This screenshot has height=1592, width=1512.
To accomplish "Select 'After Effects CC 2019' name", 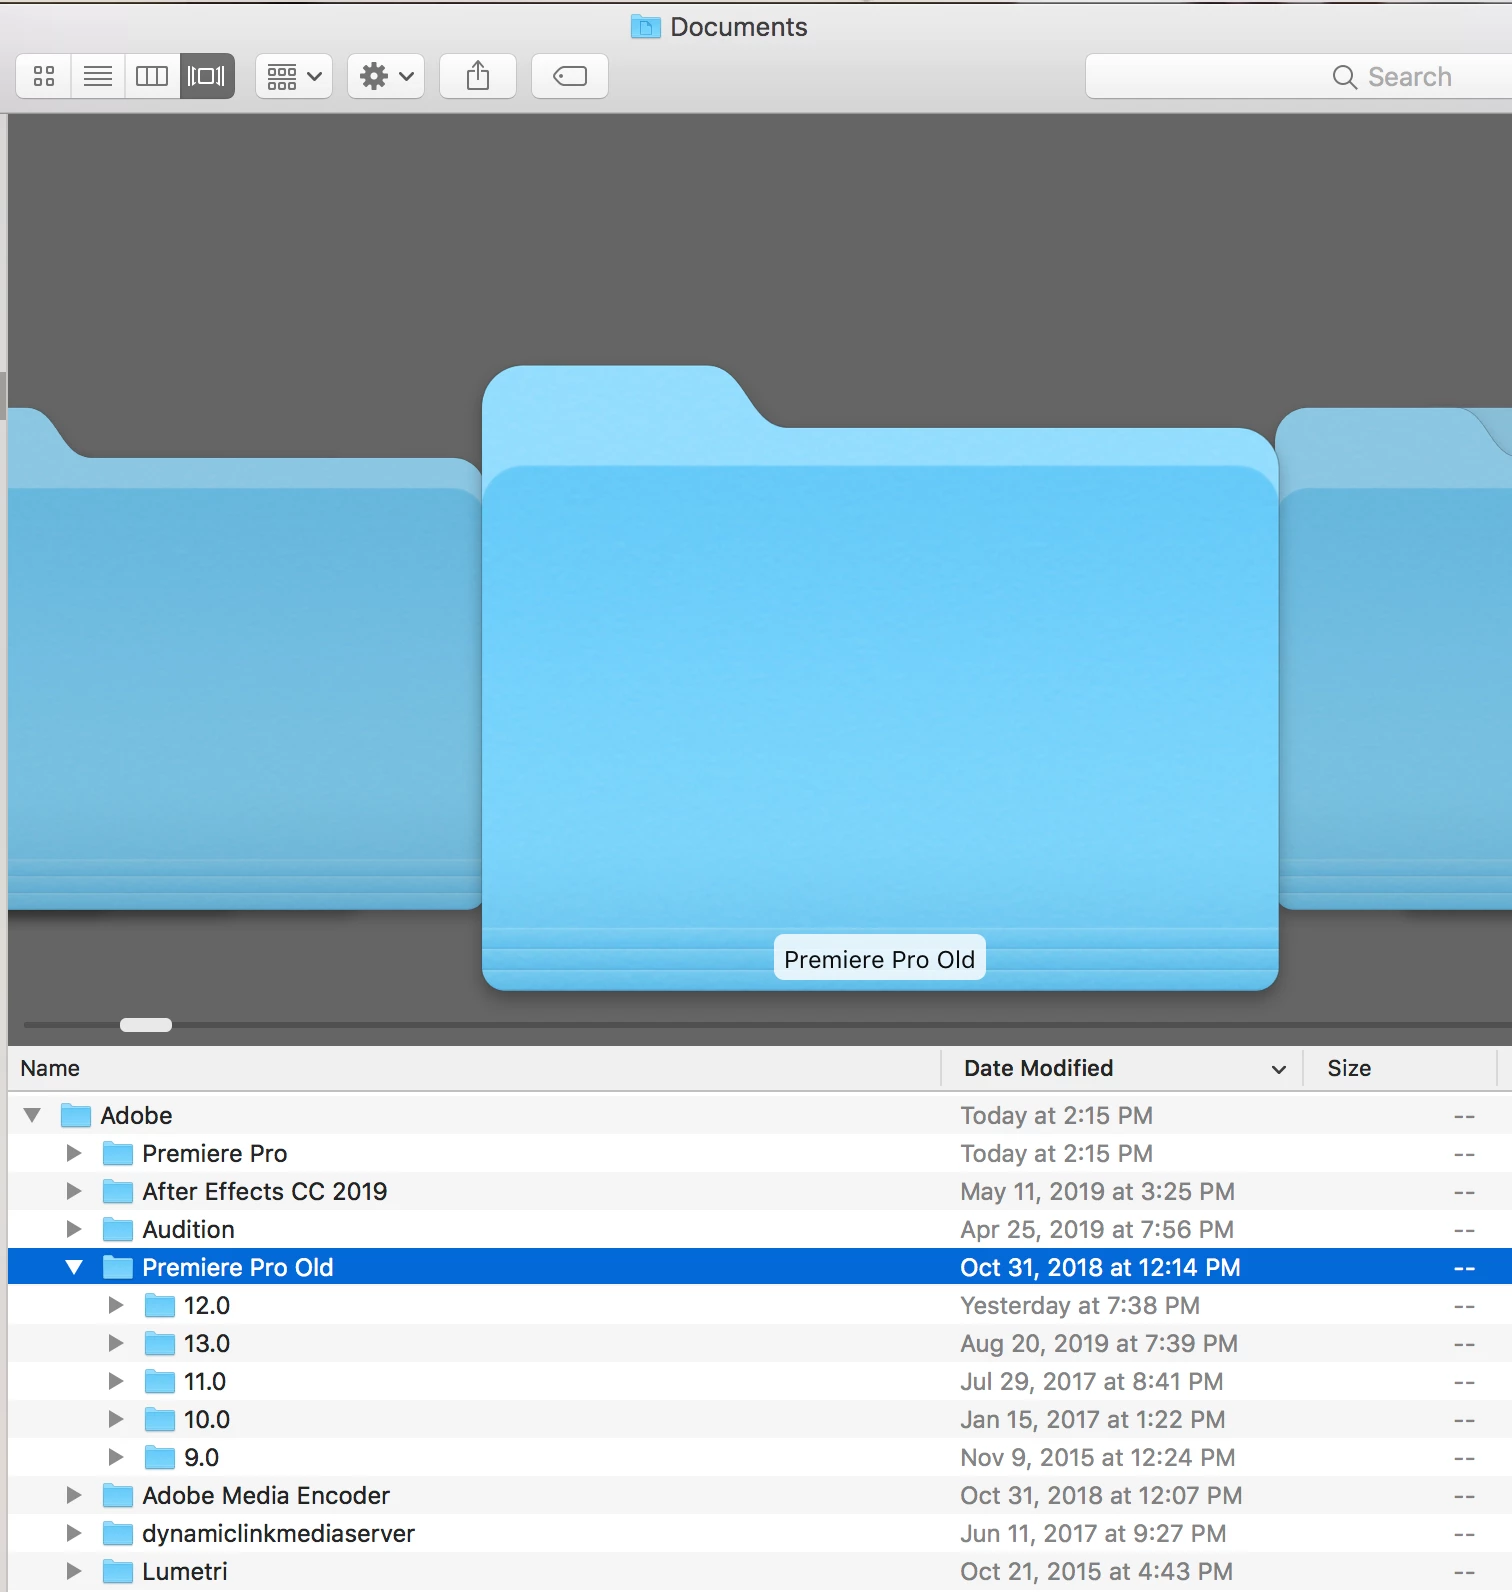I will (x=265, y=1191).
